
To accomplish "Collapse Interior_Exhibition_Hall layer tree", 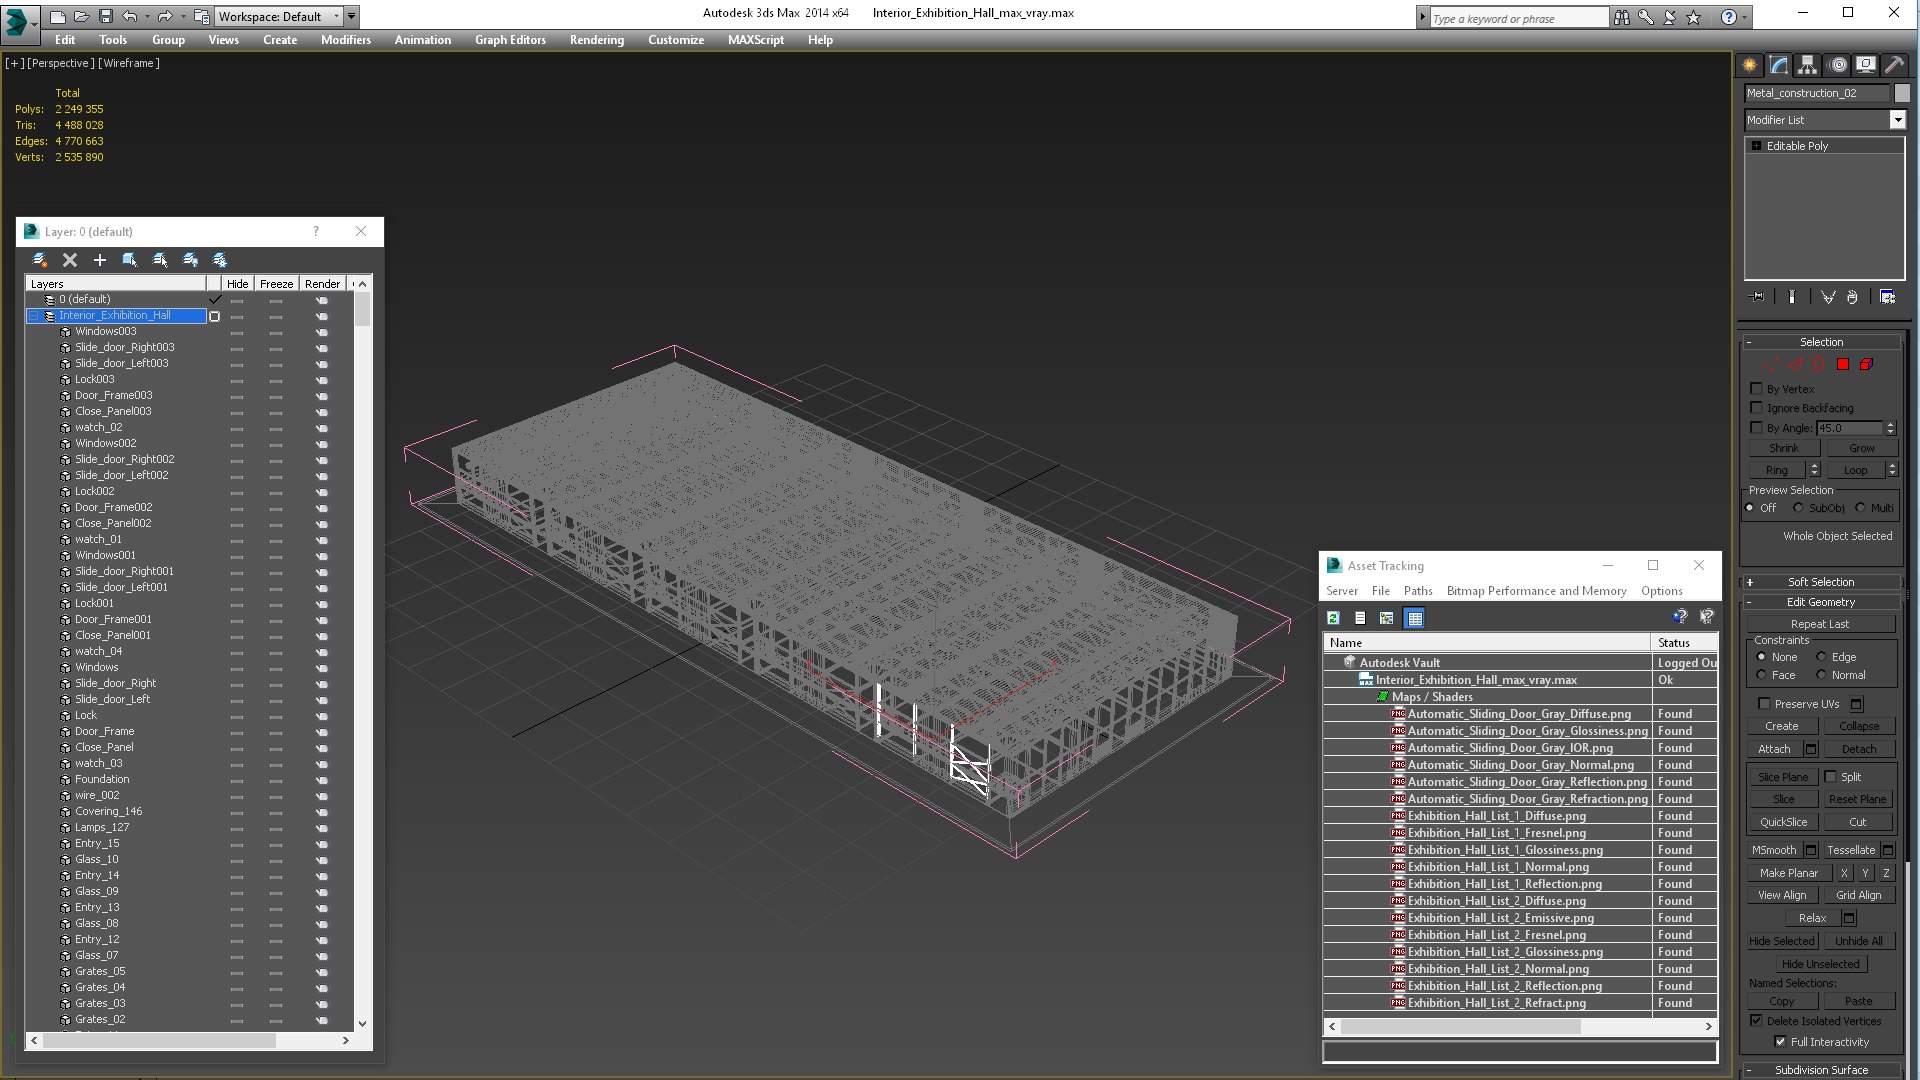I will pyautogui.click(x=33, y=316).
